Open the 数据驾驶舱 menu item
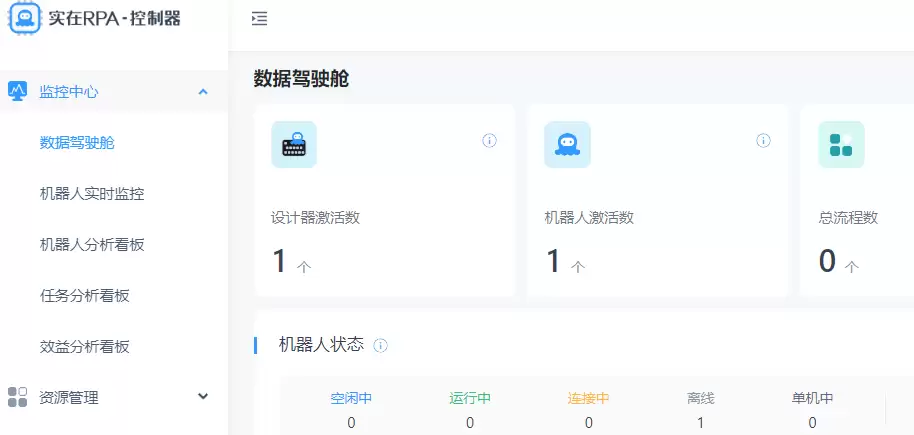This screenshot has height=435, width=914. (x=77, y=142)
